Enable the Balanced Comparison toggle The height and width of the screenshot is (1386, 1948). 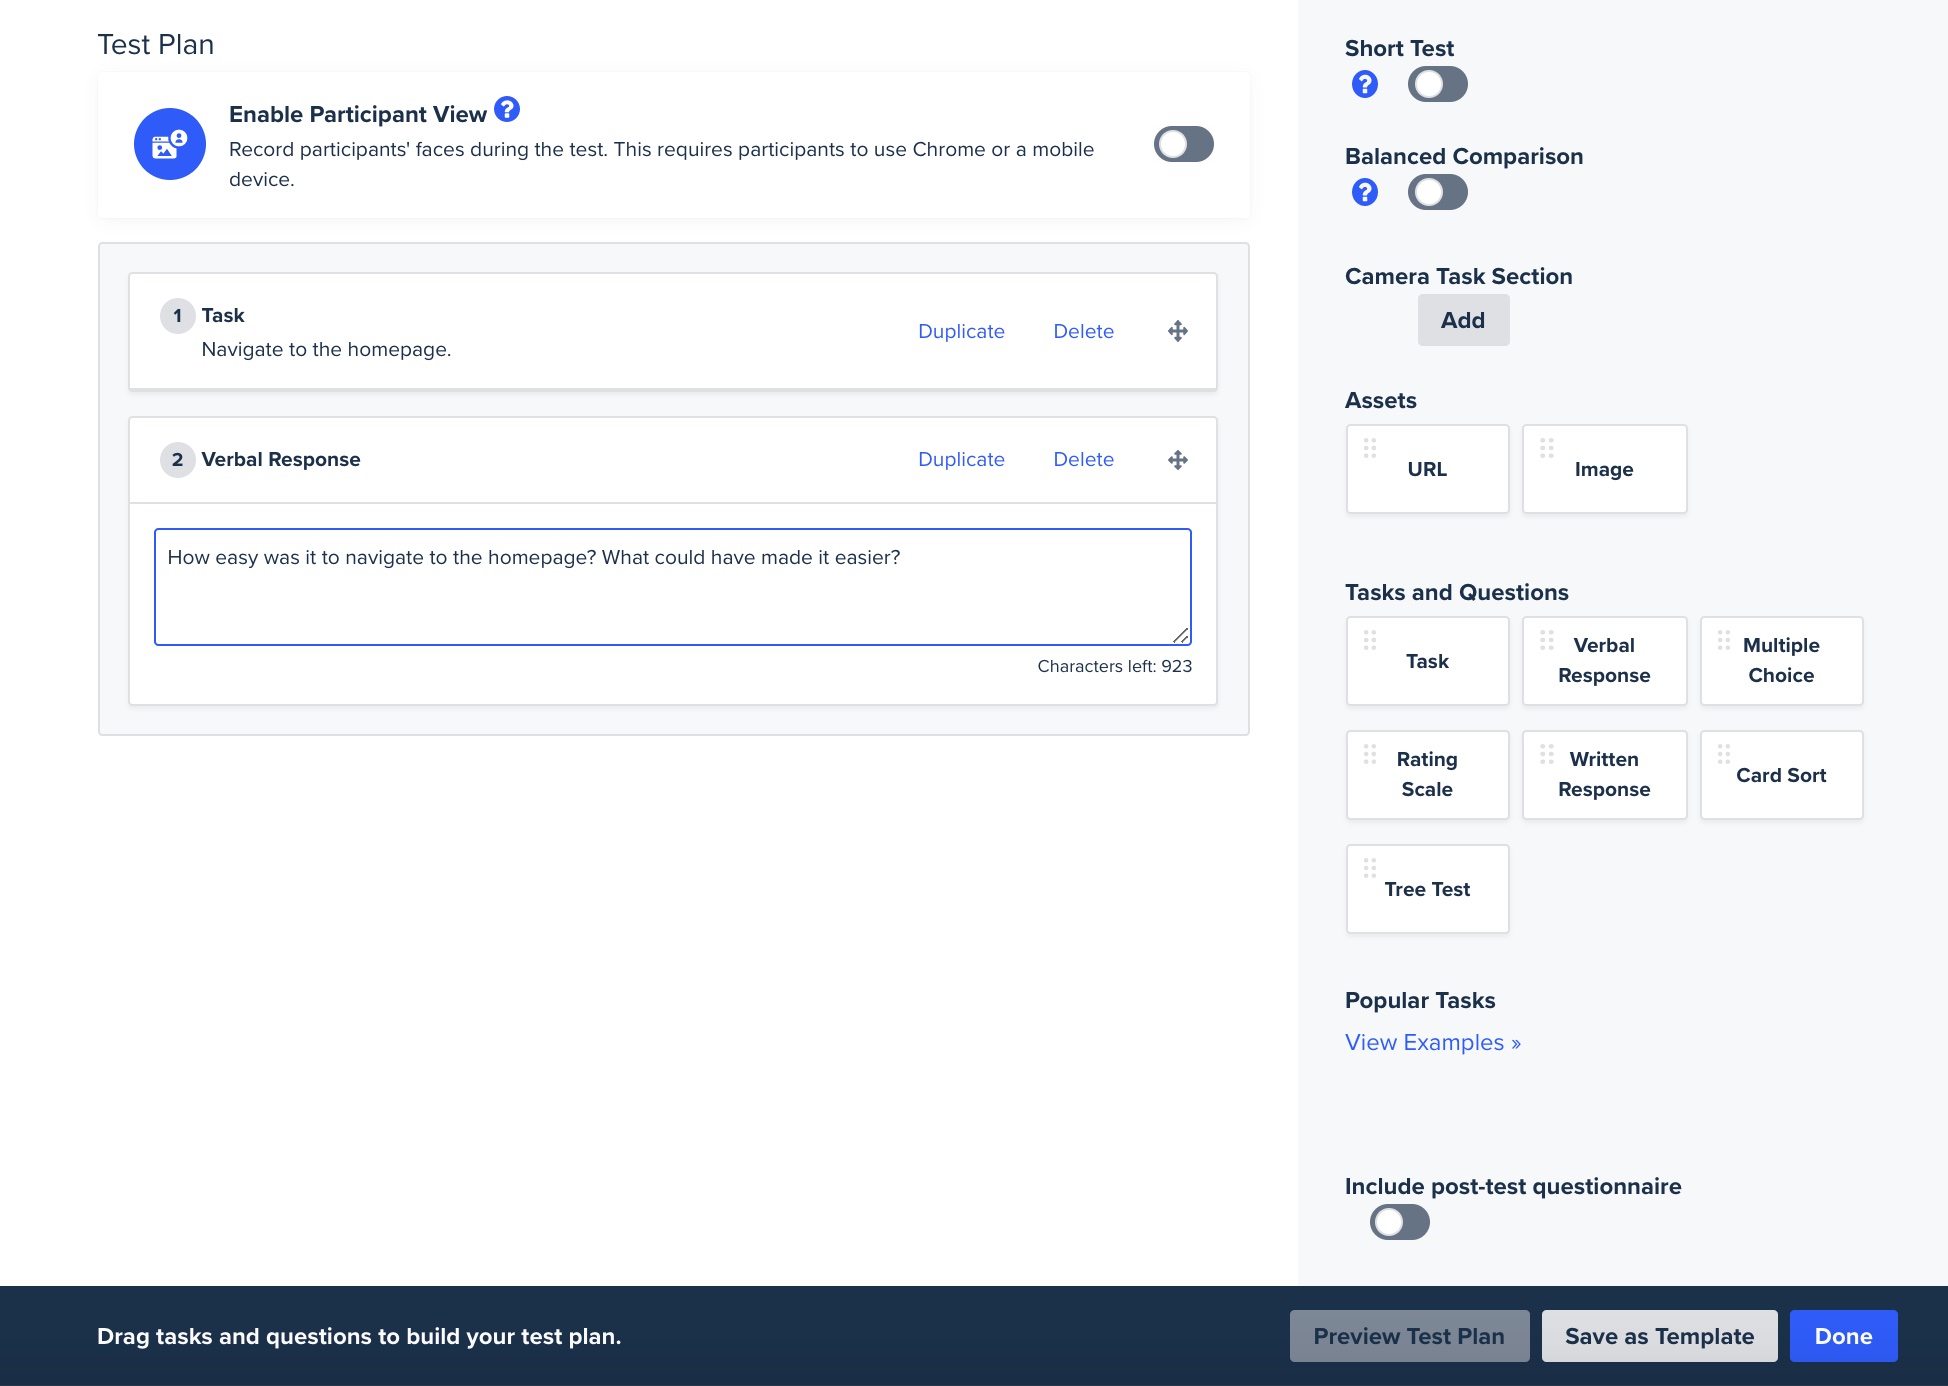click(x=1438, y=192)
